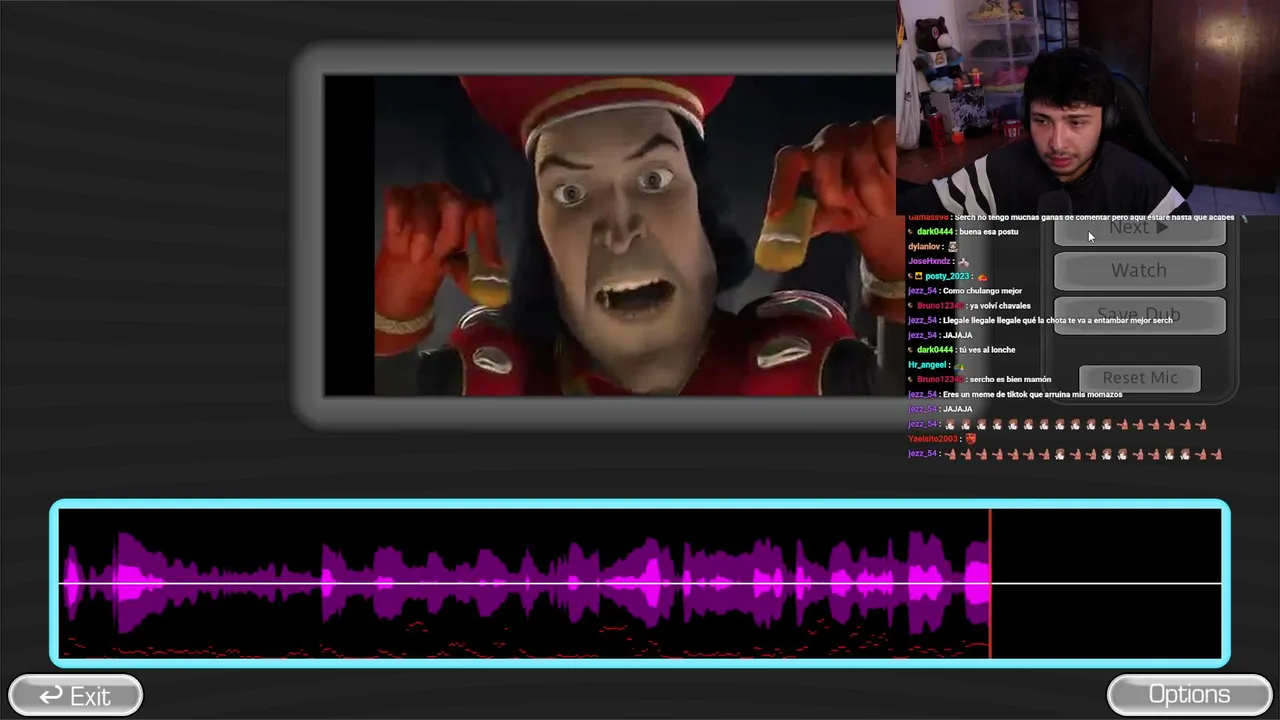This screenshot has width=1280, height=720.
Task: Click the message starting "Llegale llegale llegale"
Action: [x=1057, y=320]
